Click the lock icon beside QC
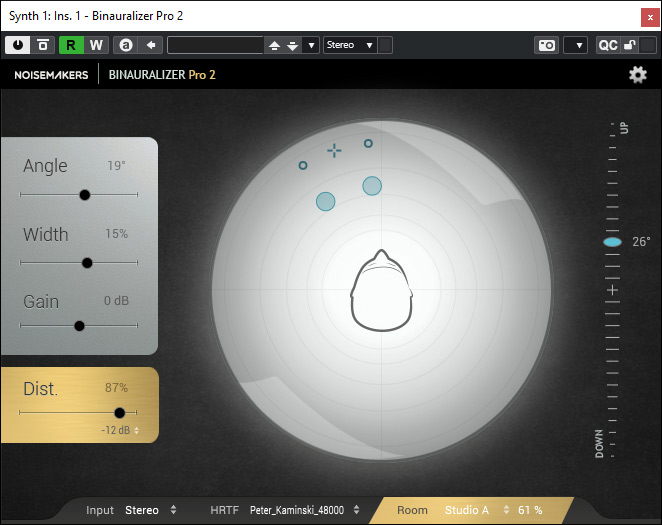Screen dimensions: 662x525 pyautogui.click(x=630, y=45)
